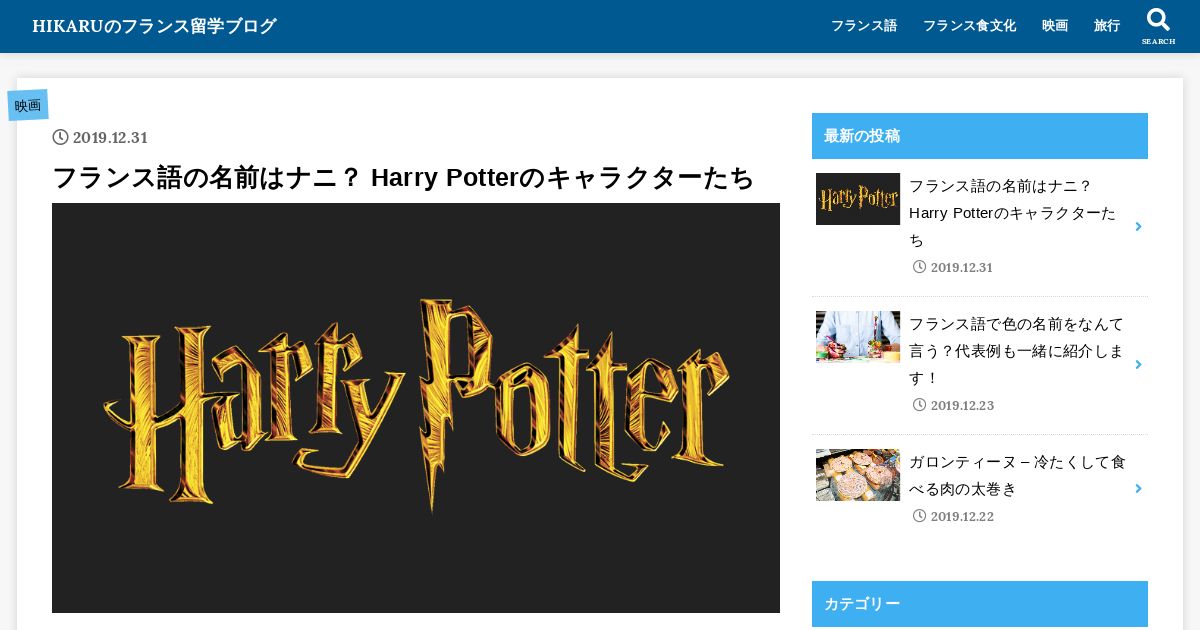Open the ガロンティーヌ post thumbnail

point(858,475)
